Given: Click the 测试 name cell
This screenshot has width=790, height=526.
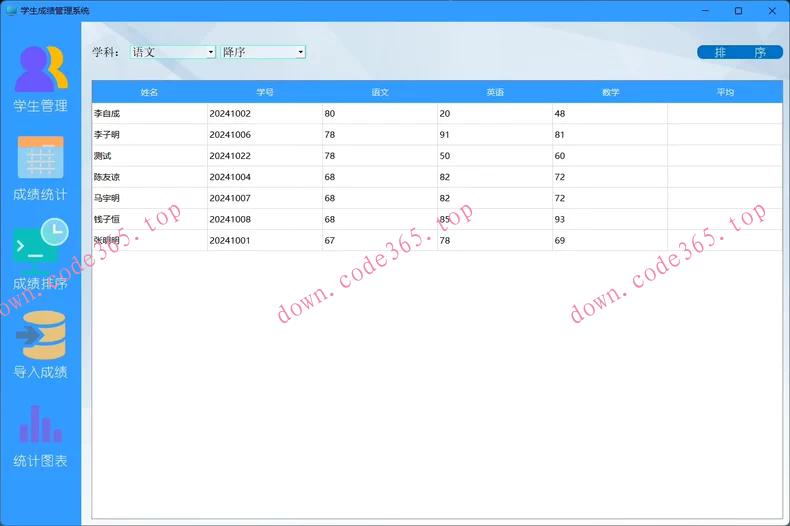Looking at the screenshot, I should (149, 156).
